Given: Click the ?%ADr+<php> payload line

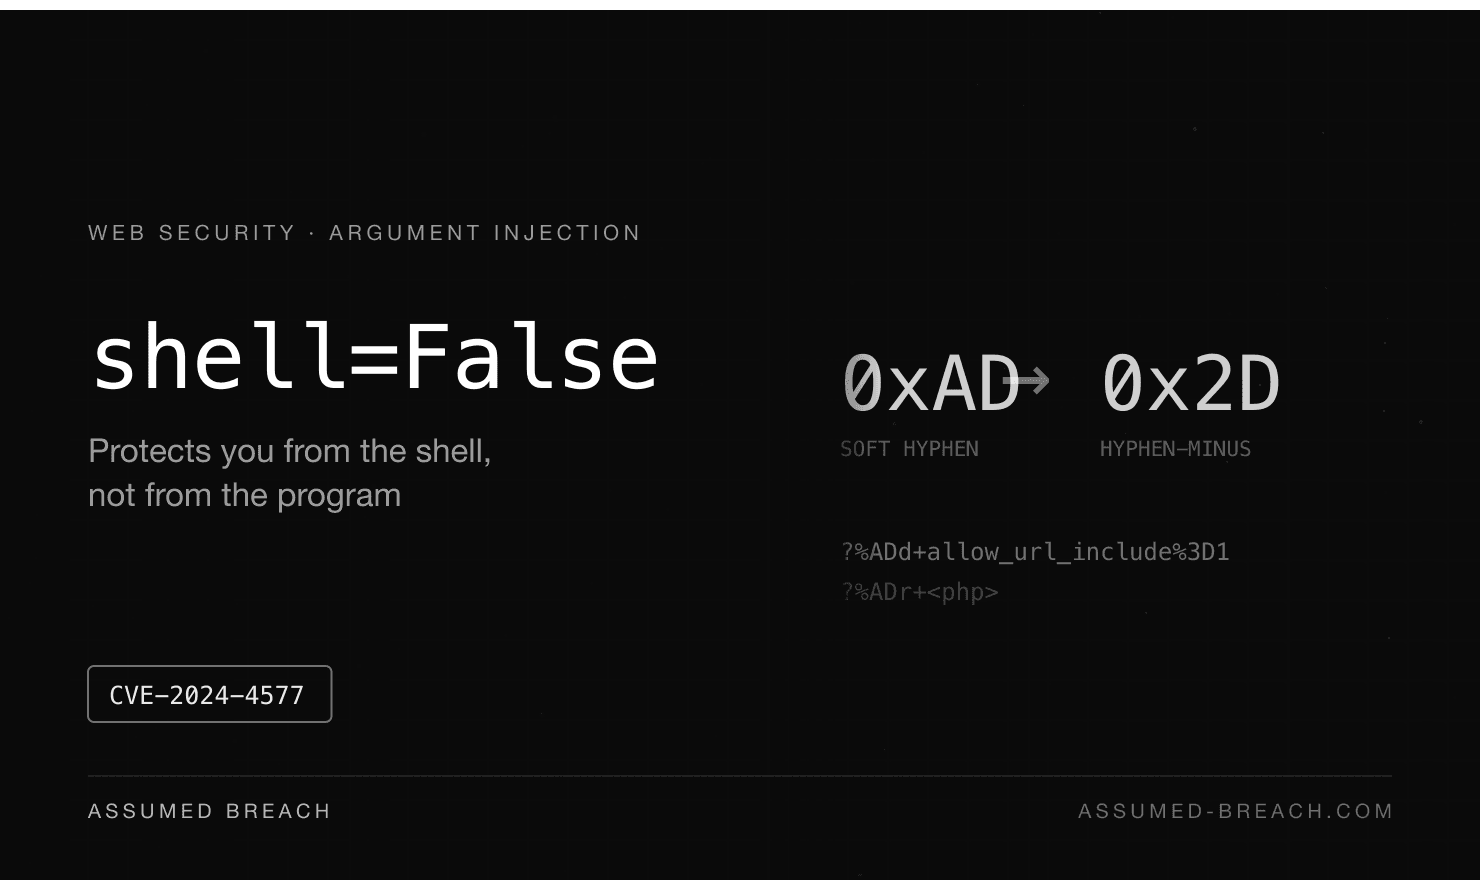Looking at the screenshot, I should point(920,592).
